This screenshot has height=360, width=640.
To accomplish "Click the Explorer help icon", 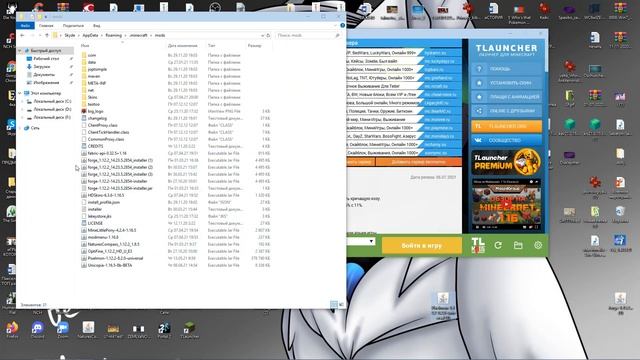I will [x=342, y=26].
